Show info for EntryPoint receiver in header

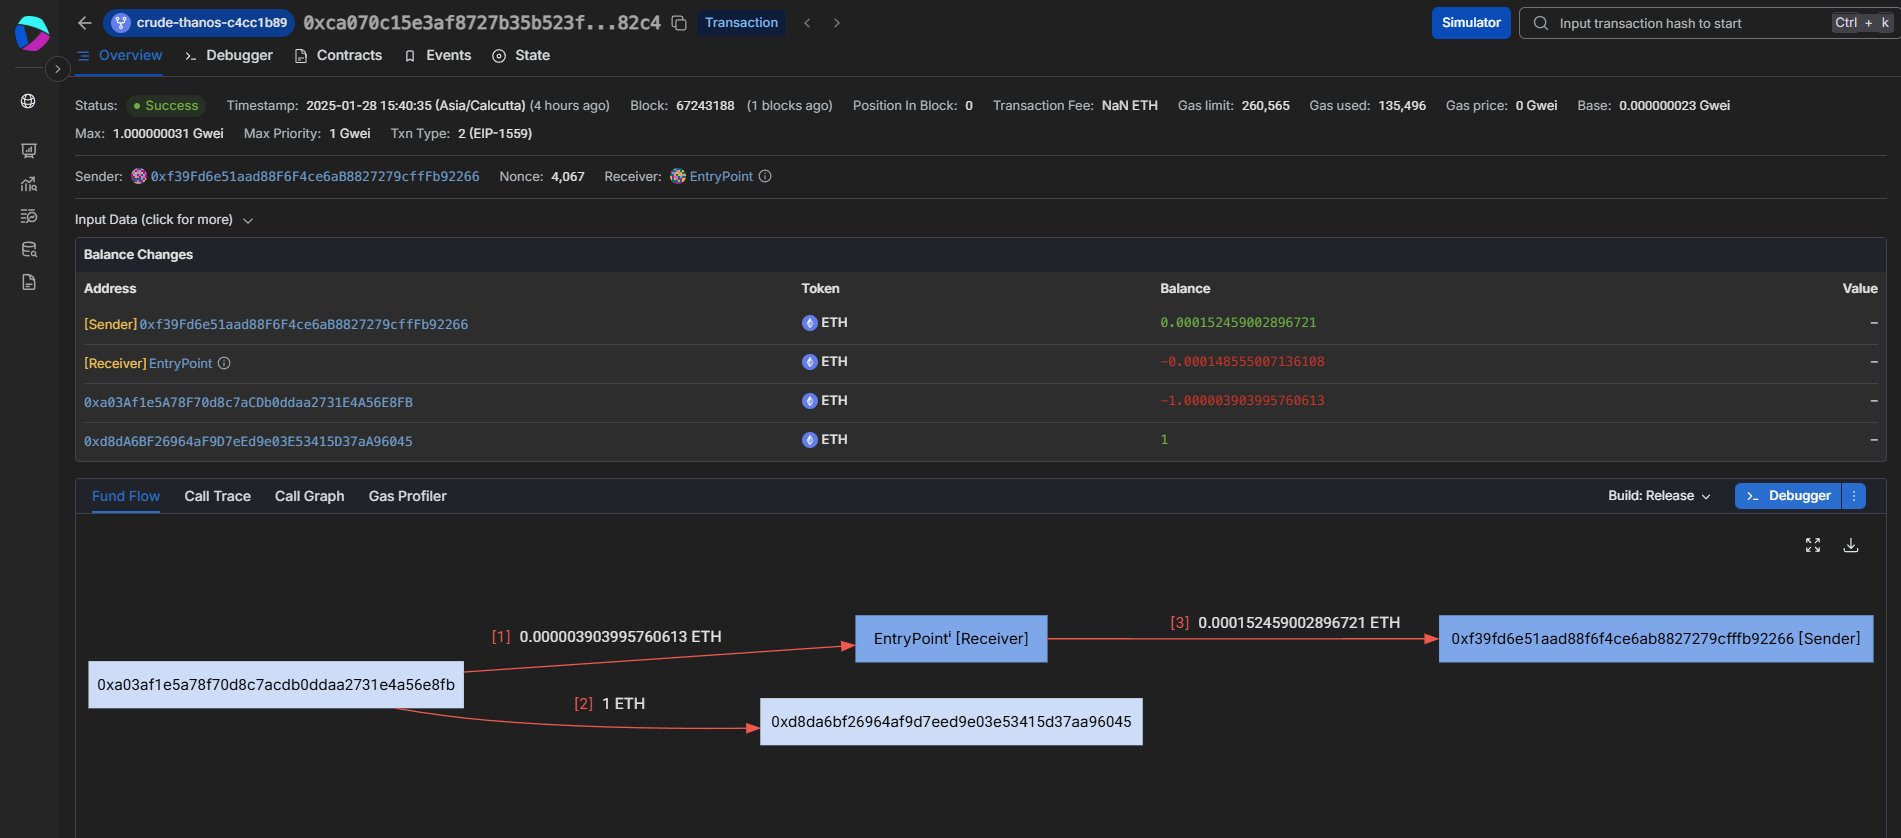pyautogui.click(x=765, y=176)
